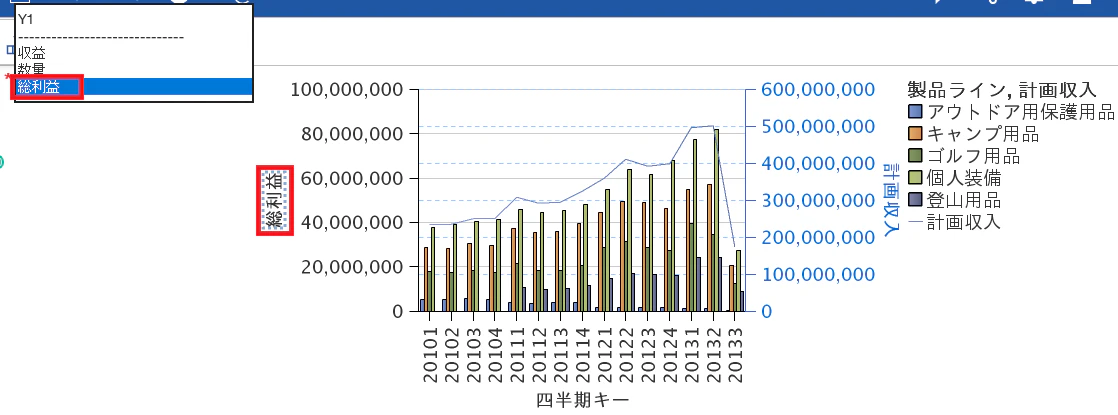Click the blue 100,000,000 right axis value
The width and height of the screenshot is (1118, 415).
click(x=817, y=275)
